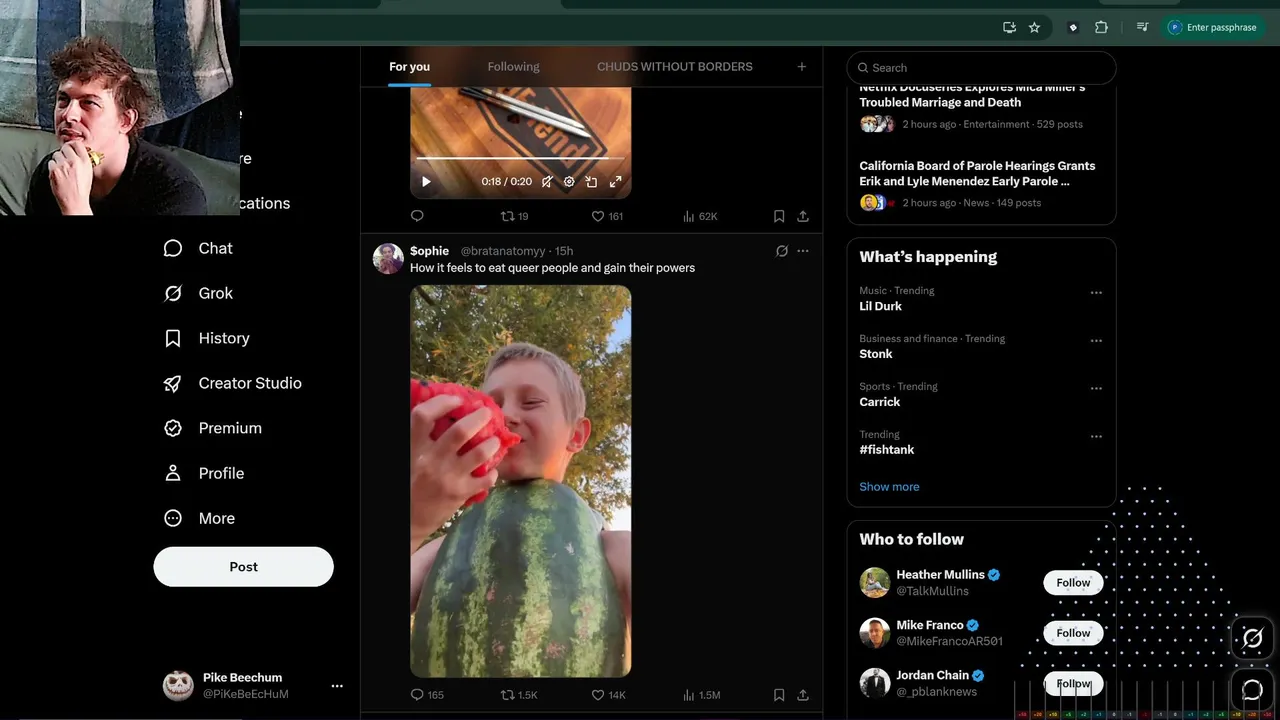Open more options for the $ophie post

pyautogui.click(x=803, y=251)
